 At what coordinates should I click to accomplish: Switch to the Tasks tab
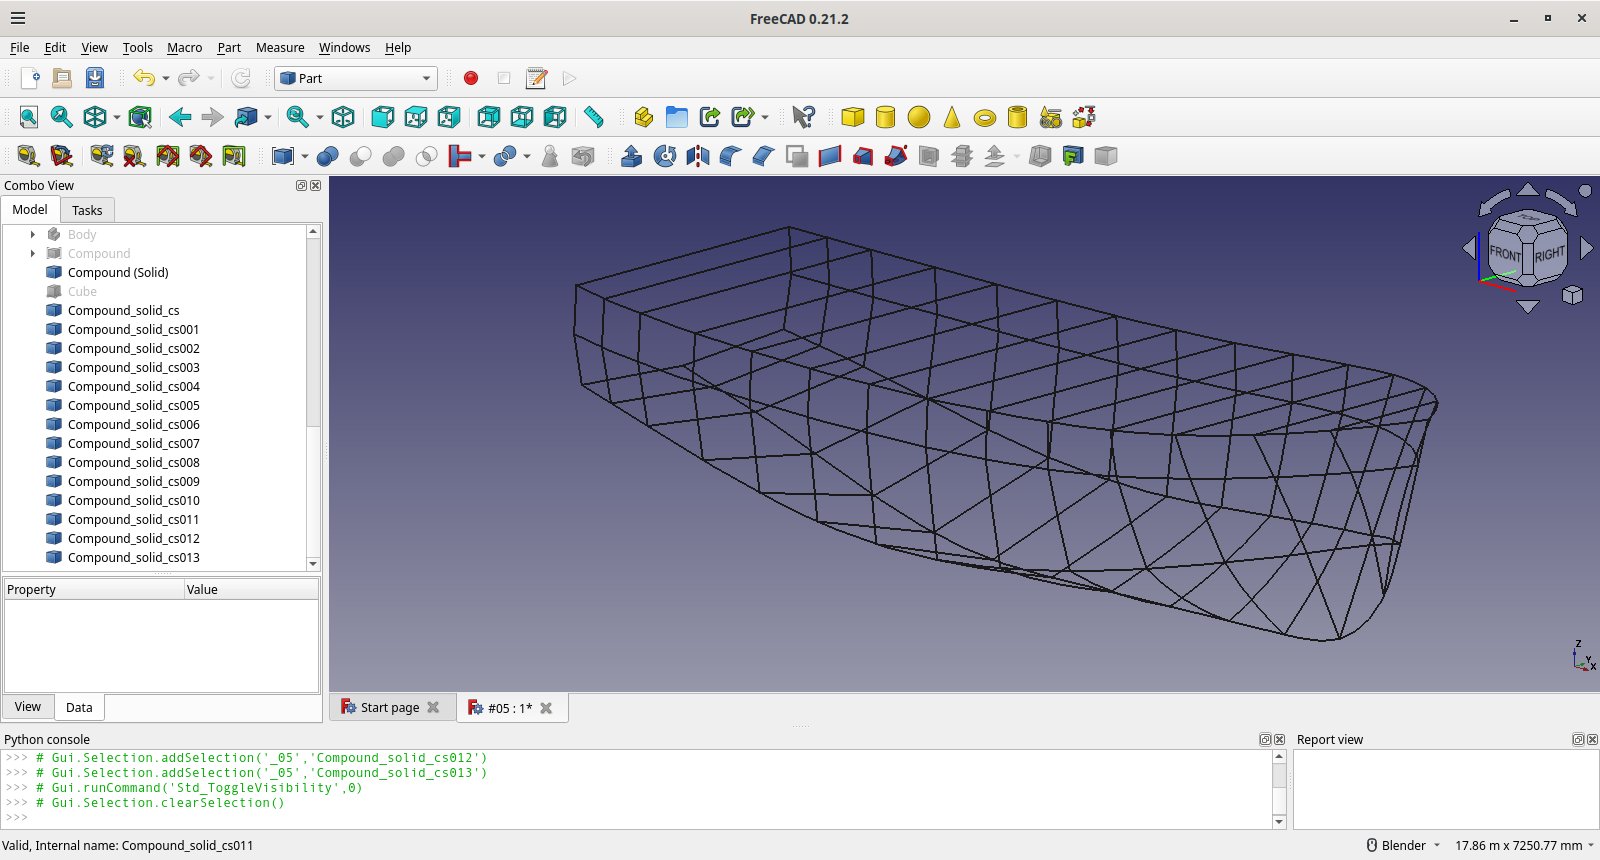[87, 210]
